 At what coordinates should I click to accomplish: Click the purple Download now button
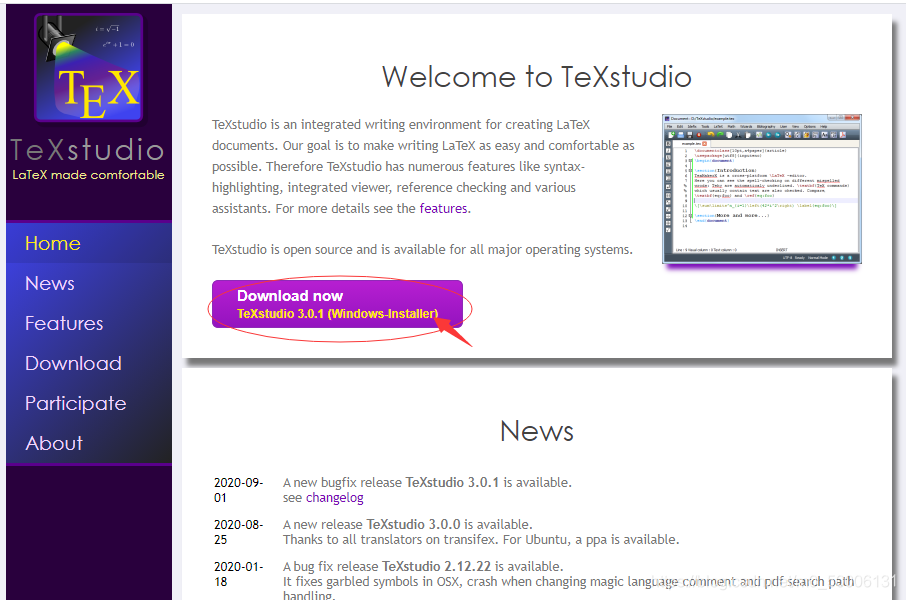(337, 304)
